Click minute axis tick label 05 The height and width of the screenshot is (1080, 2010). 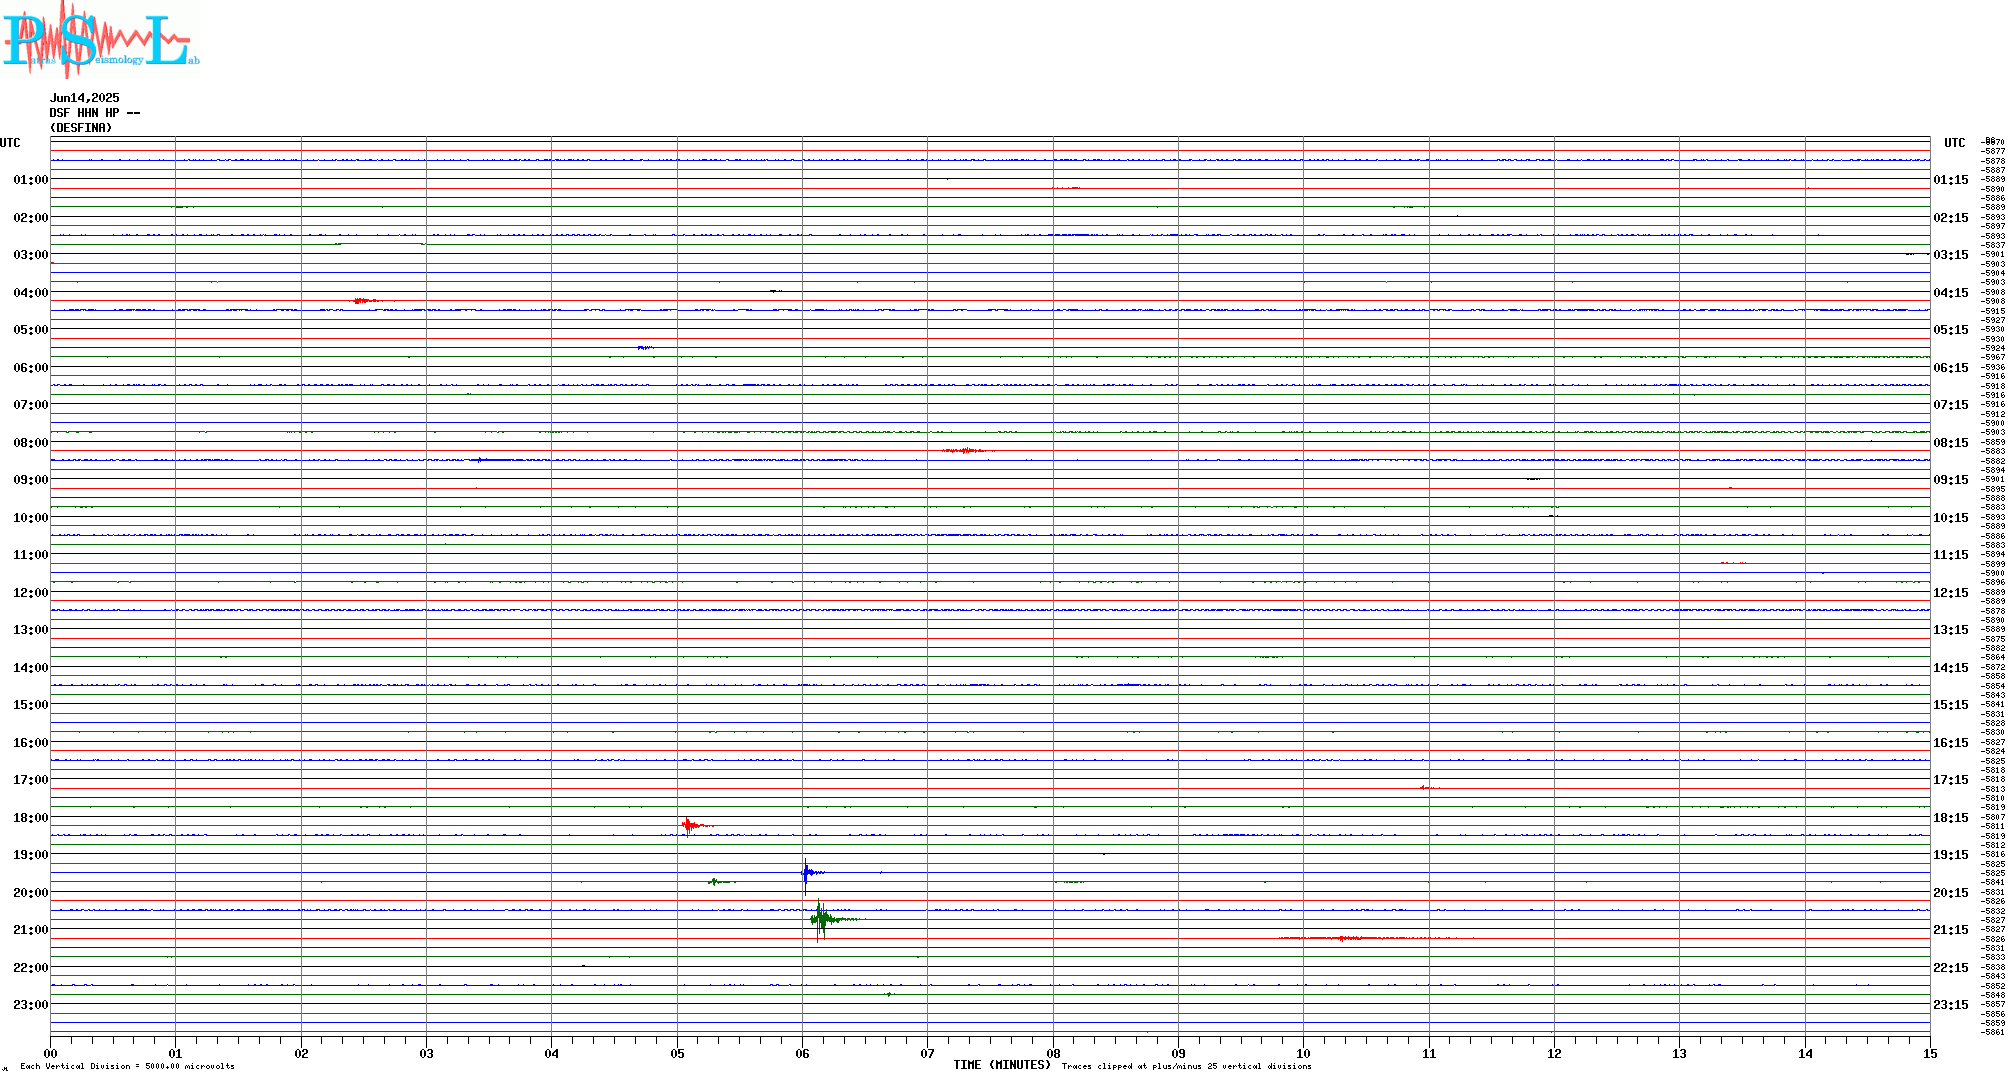click(677, 1053)
